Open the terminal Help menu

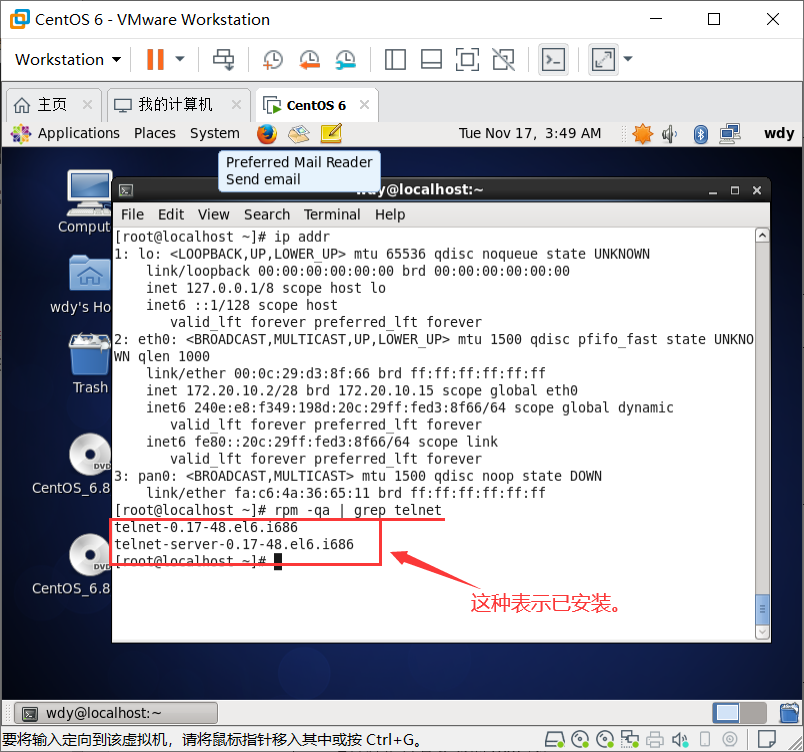(390, 214)
